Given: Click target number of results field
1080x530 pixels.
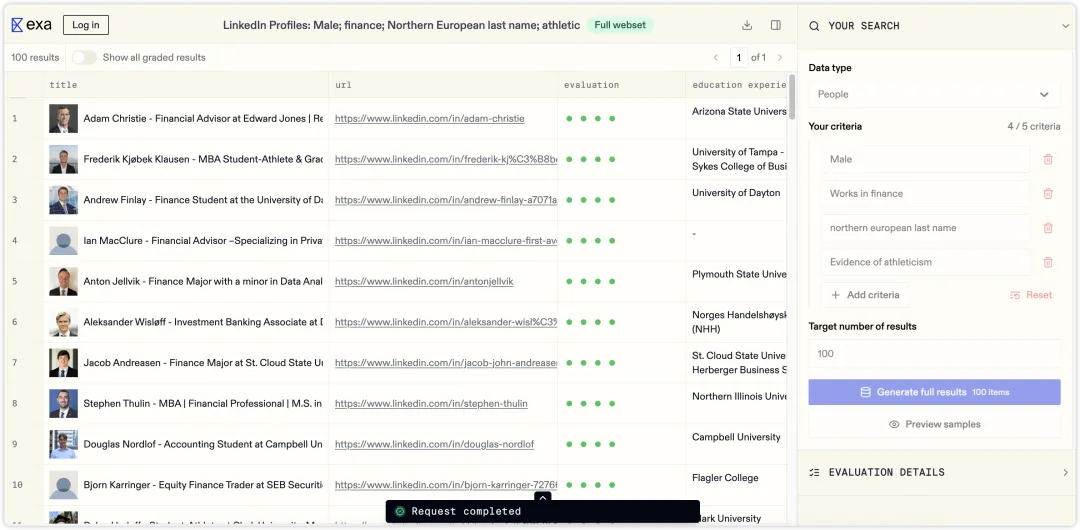Looking at the screenshot, I should click(934, 354).
